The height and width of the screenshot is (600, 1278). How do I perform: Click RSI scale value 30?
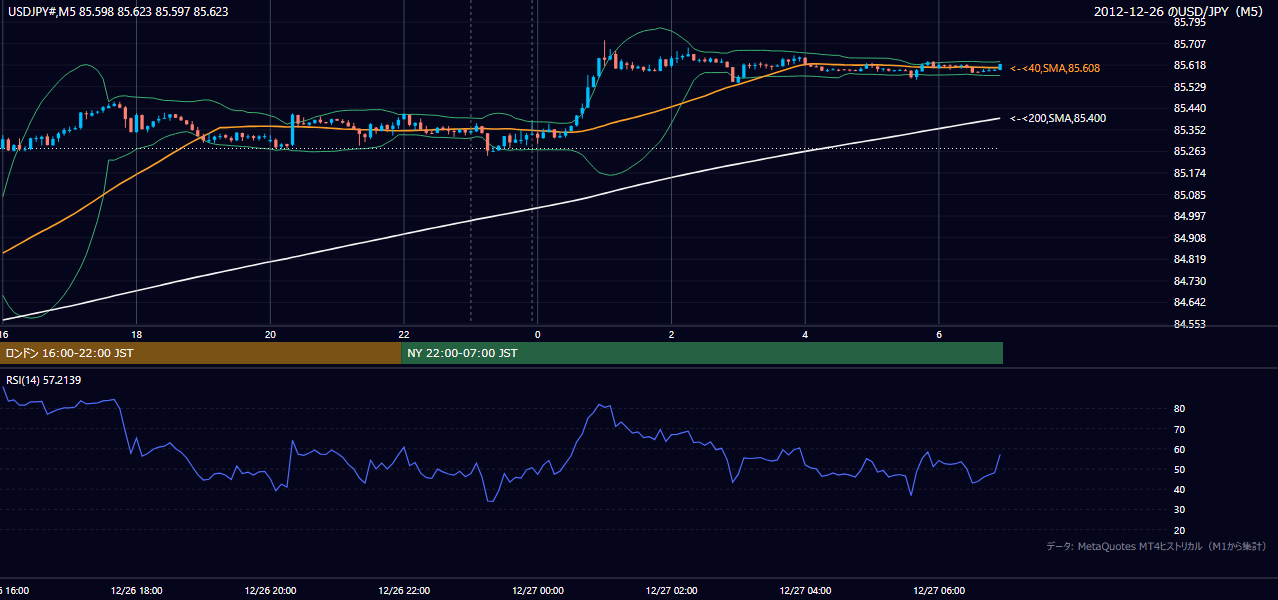1179,510
